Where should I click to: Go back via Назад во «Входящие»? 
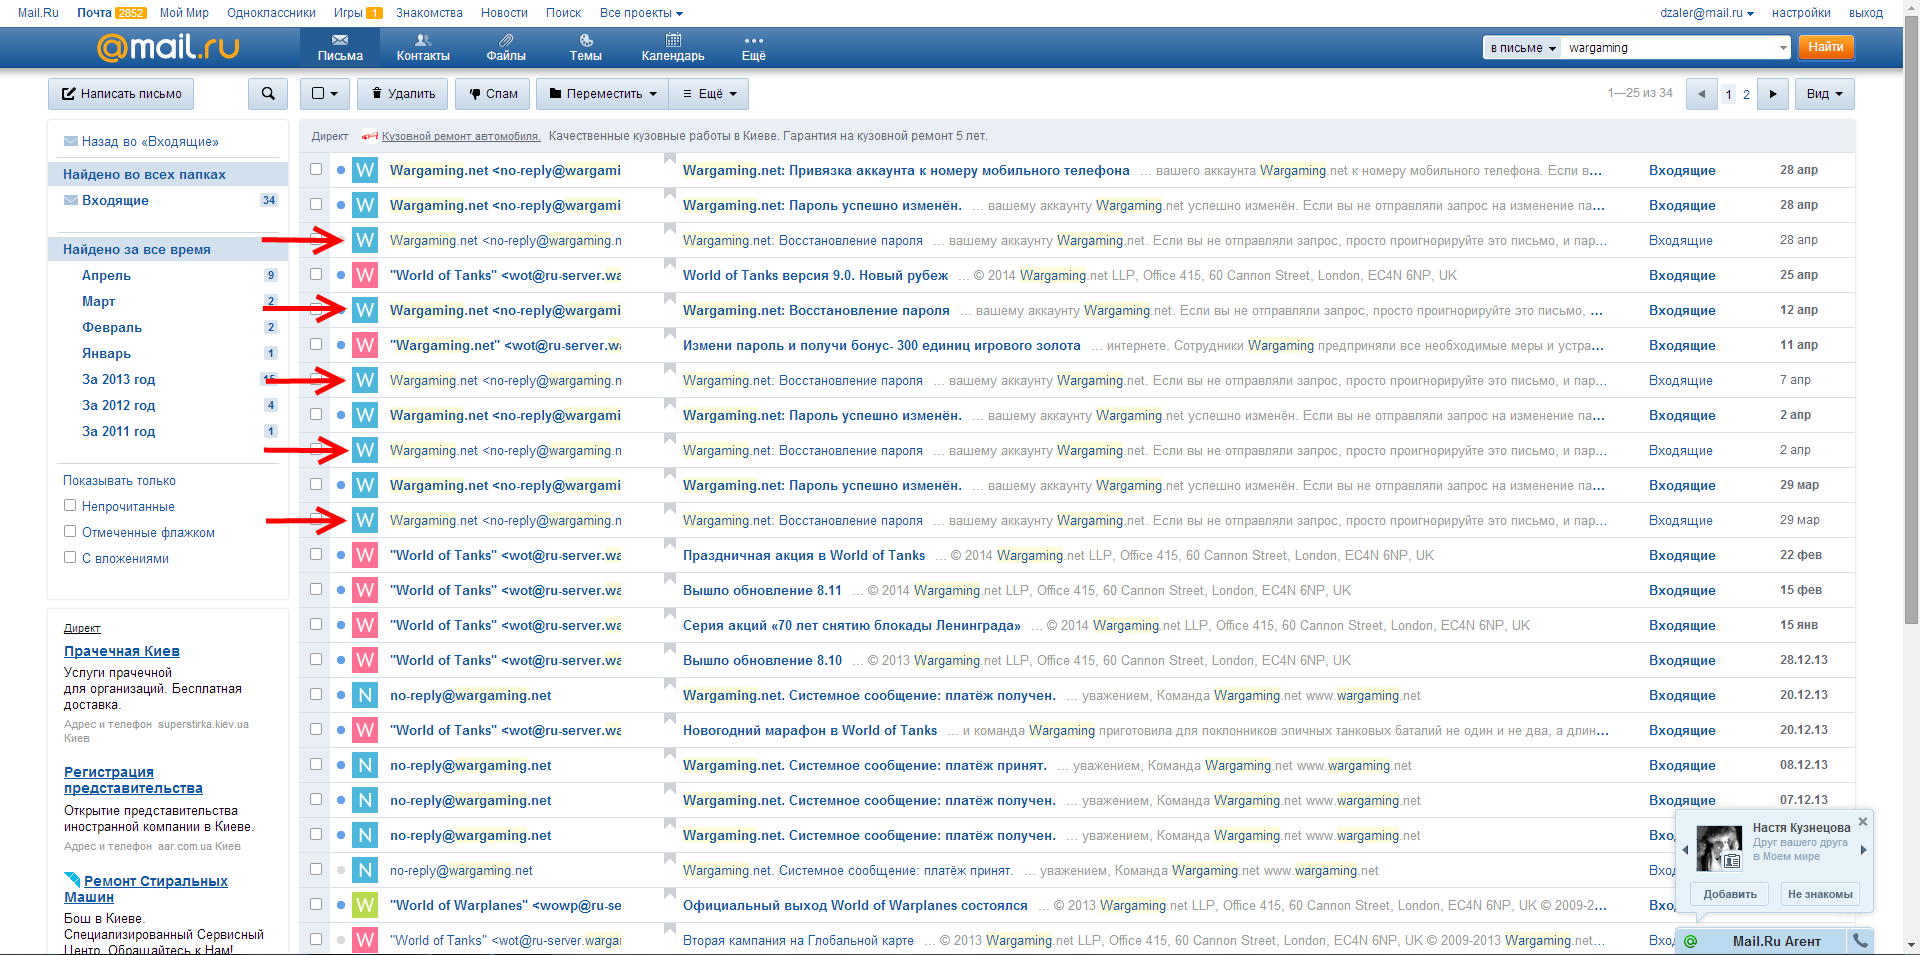click(x=150, y=141)
